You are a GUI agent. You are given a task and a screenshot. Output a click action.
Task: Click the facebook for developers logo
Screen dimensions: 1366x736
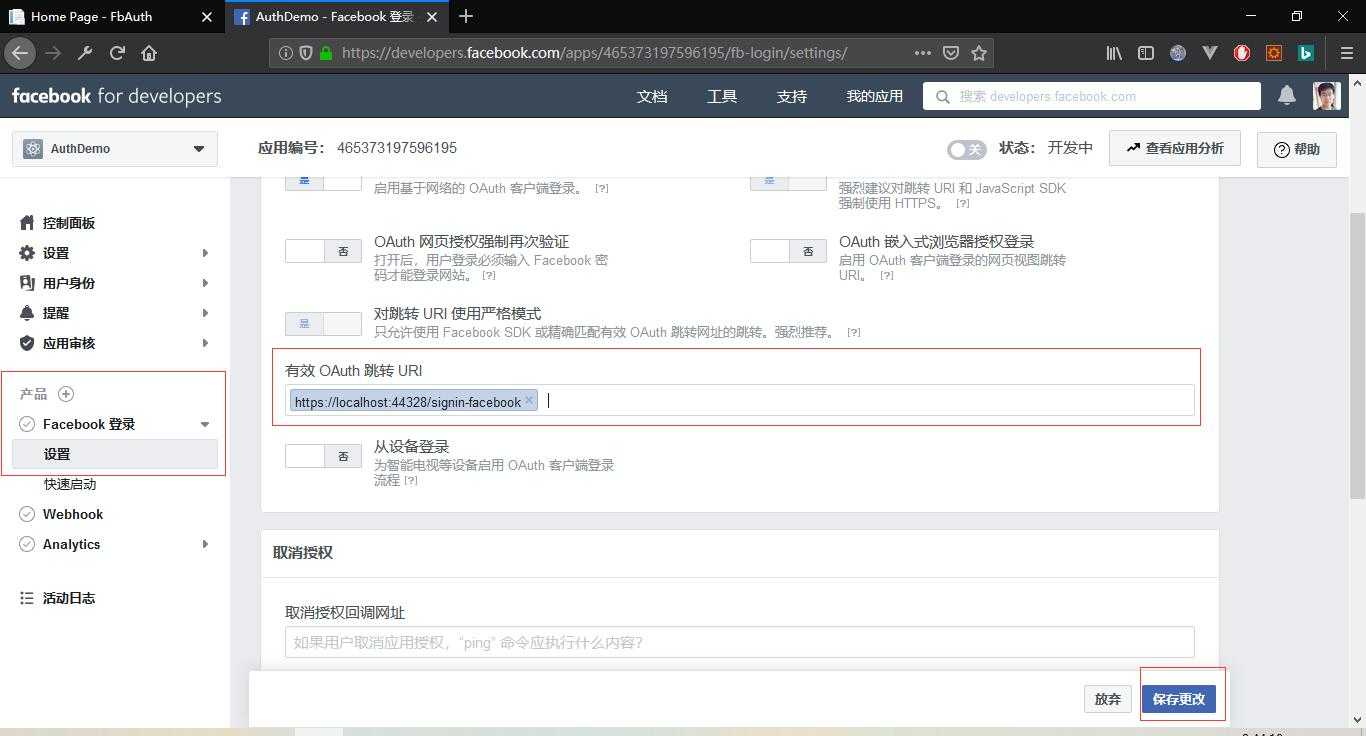(x=117, y=96)
